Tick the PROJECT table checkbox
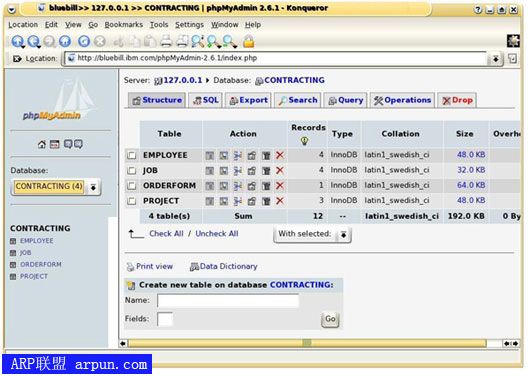530x376 pixels. pyautogui.click(x=131, y=201)
